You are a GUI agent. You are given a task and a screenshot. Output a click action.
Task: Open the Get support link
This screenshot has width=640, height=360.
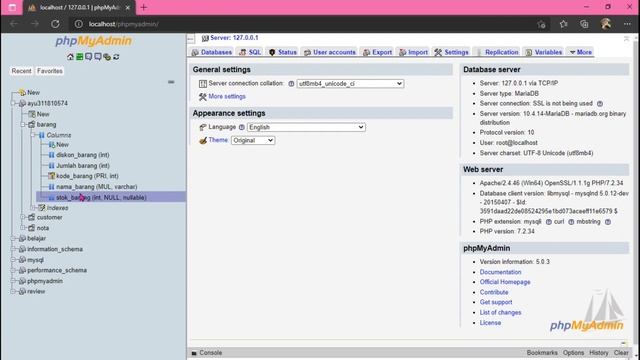pos(496,302)
